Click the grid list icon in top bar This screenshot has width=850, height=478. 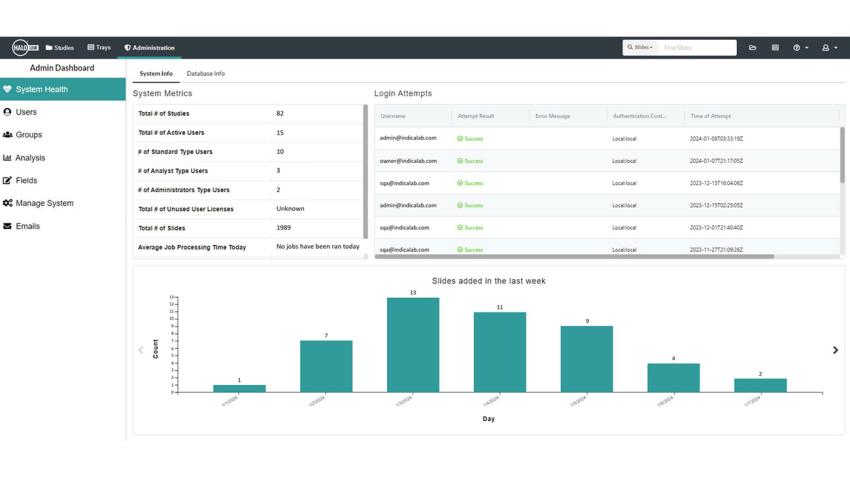[775, 47]
